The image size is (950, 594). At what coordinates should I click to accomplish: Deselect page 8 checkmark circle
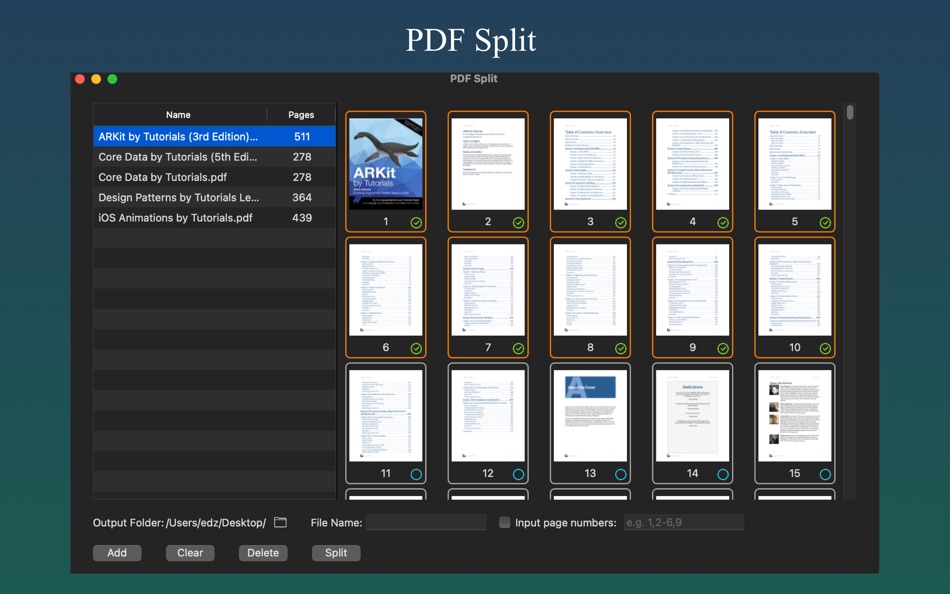click(x=621, y=349)
